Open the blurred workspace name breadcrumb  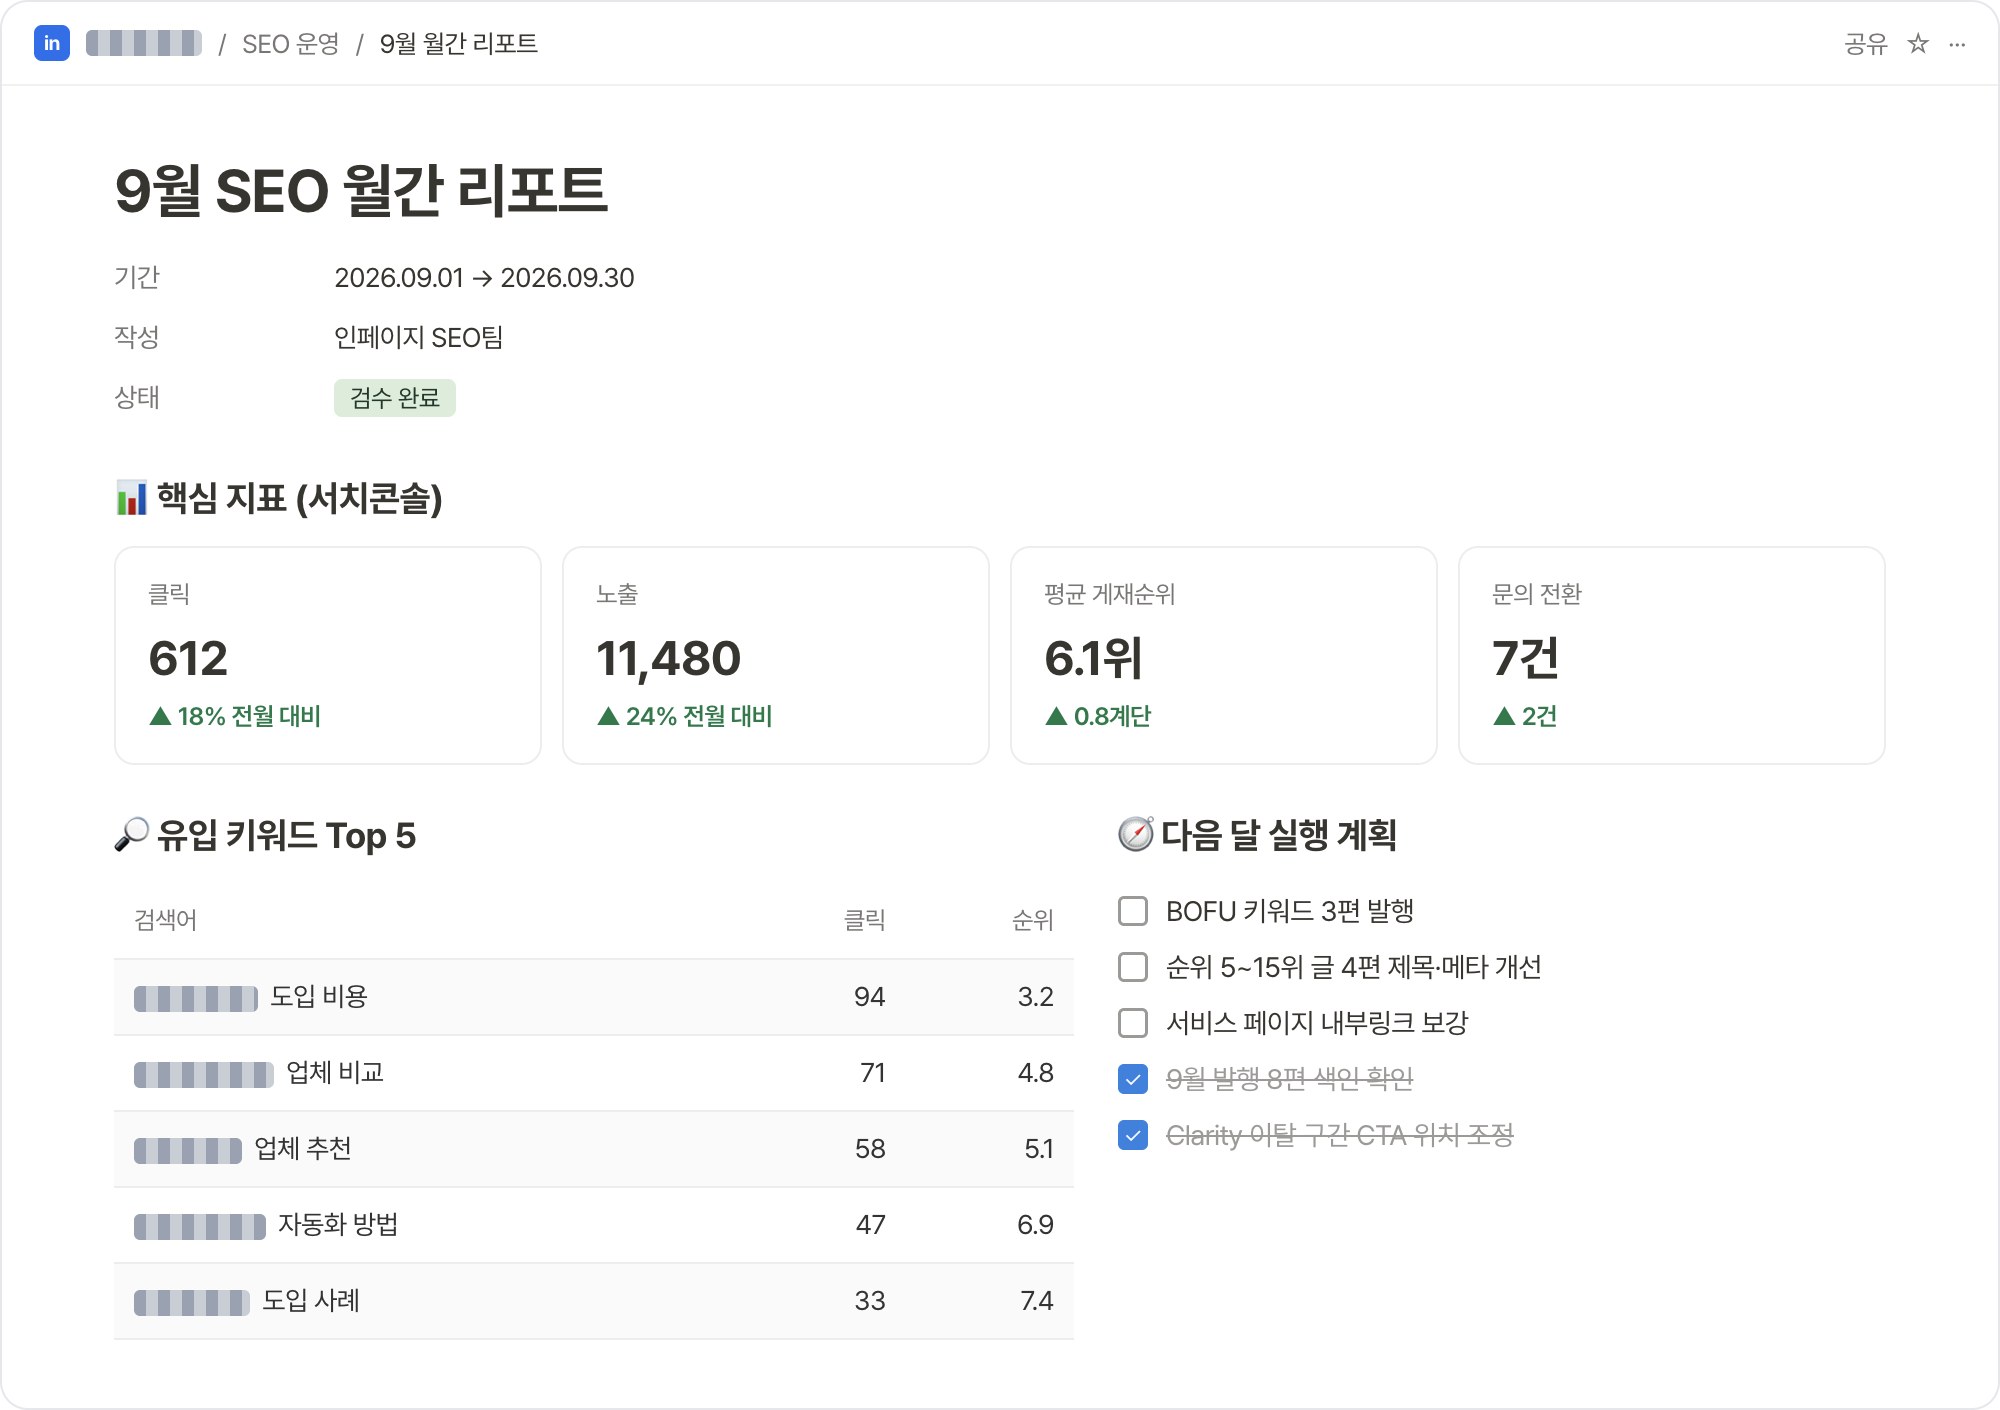(x=144, y=43)
